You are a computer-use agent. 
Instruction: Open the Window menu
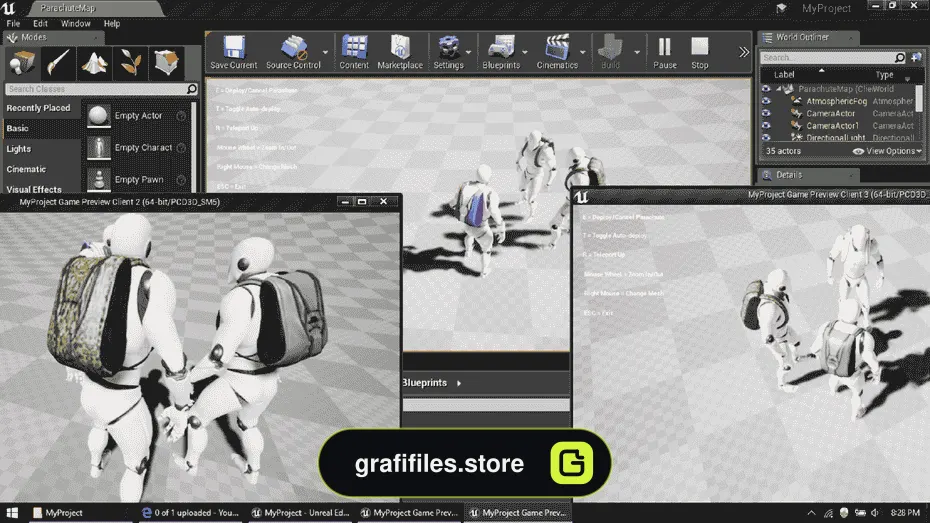click(x=75, y=24)
